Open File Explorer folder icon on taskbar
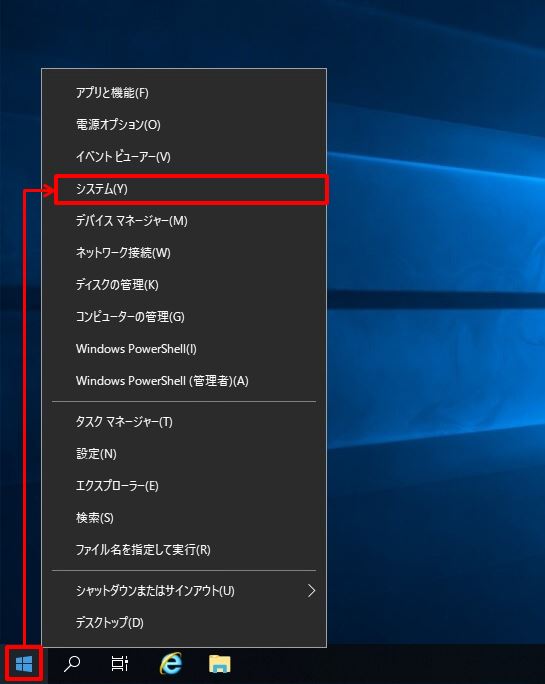 click(x=219, y=664)
